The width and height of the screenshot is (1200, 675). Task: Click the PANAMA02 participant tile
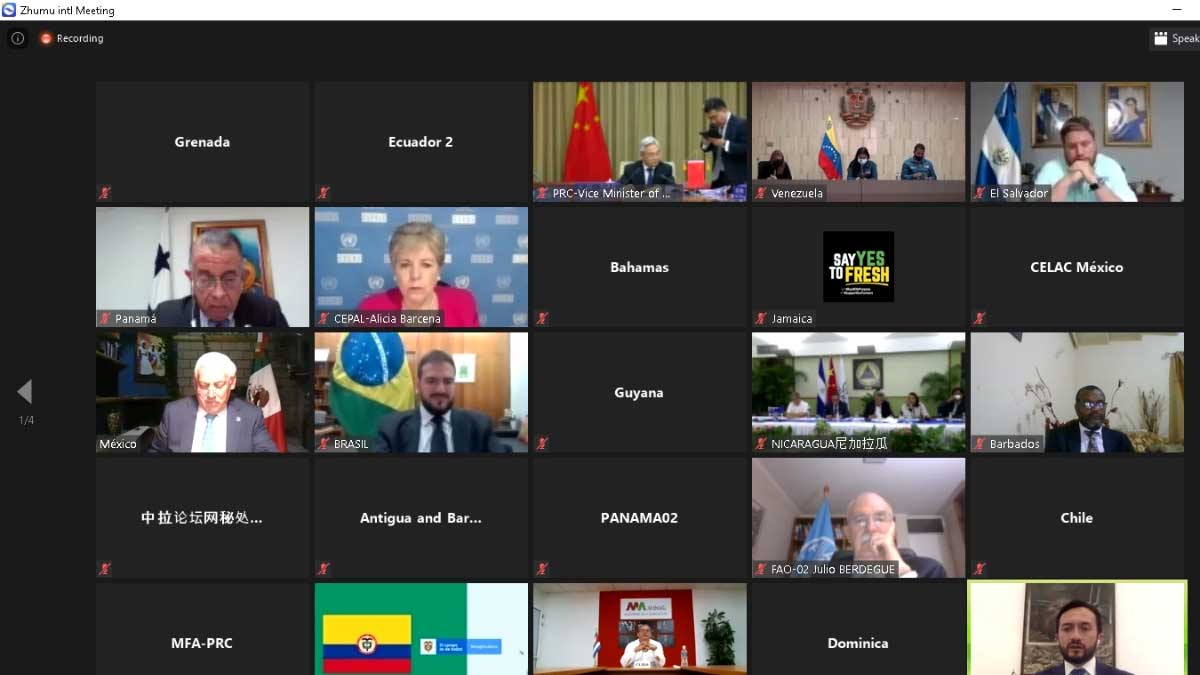tap(639, 518)
